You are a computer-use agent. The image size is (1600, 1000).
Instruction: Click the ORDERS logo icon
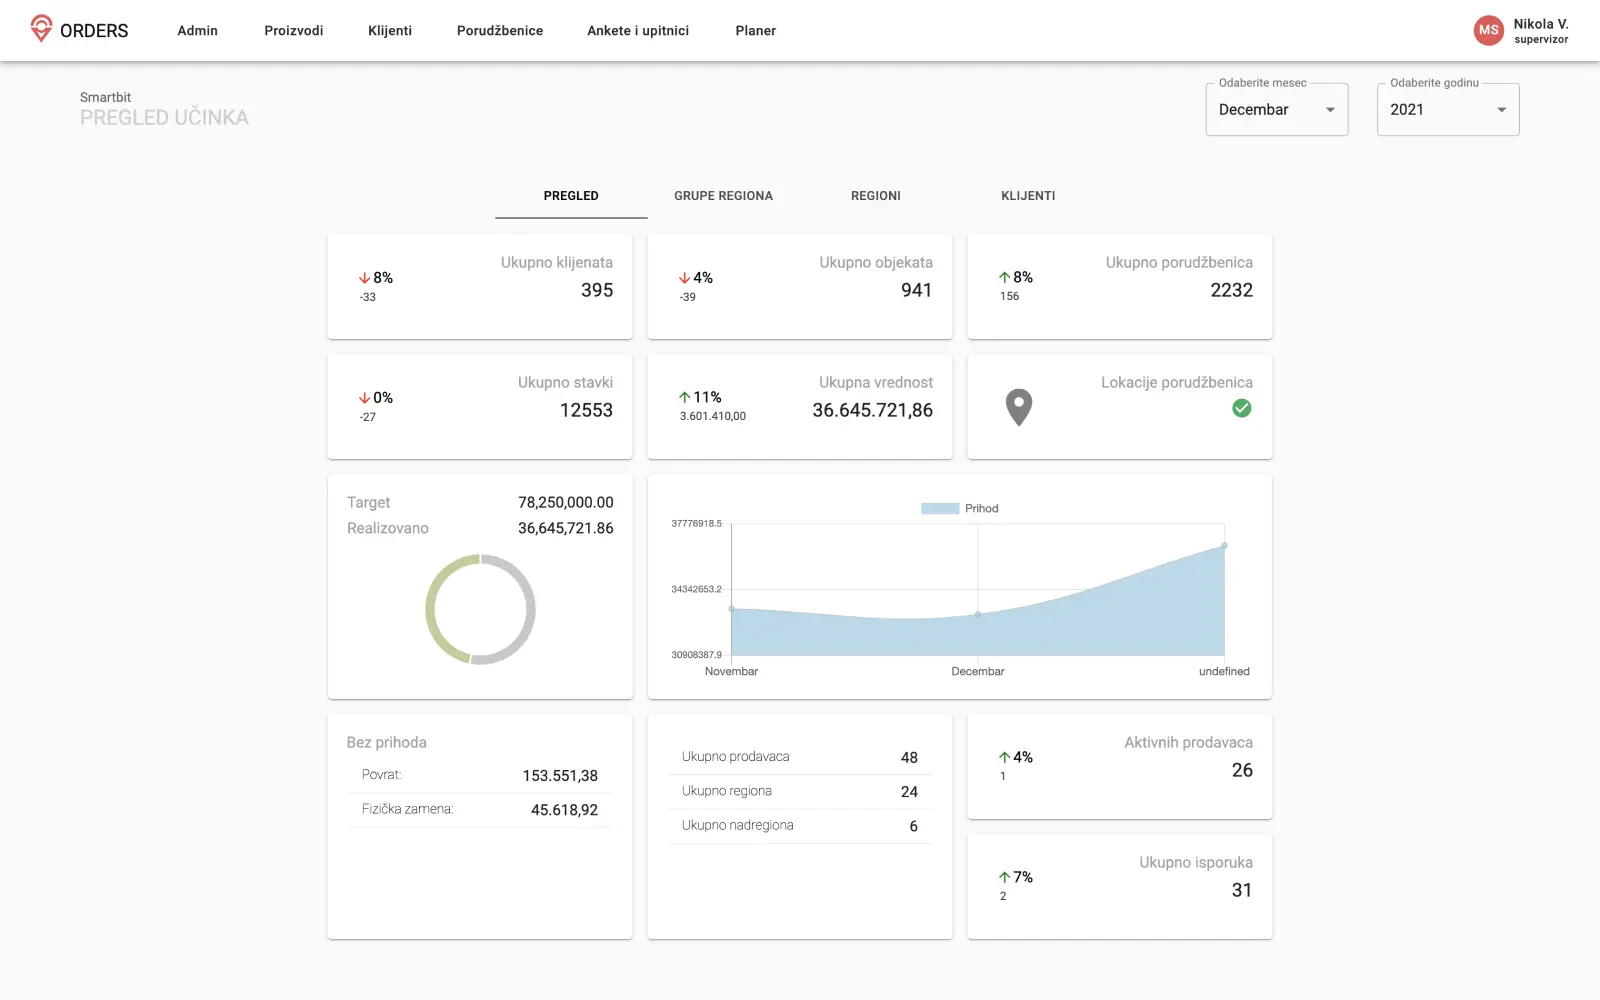41,28
